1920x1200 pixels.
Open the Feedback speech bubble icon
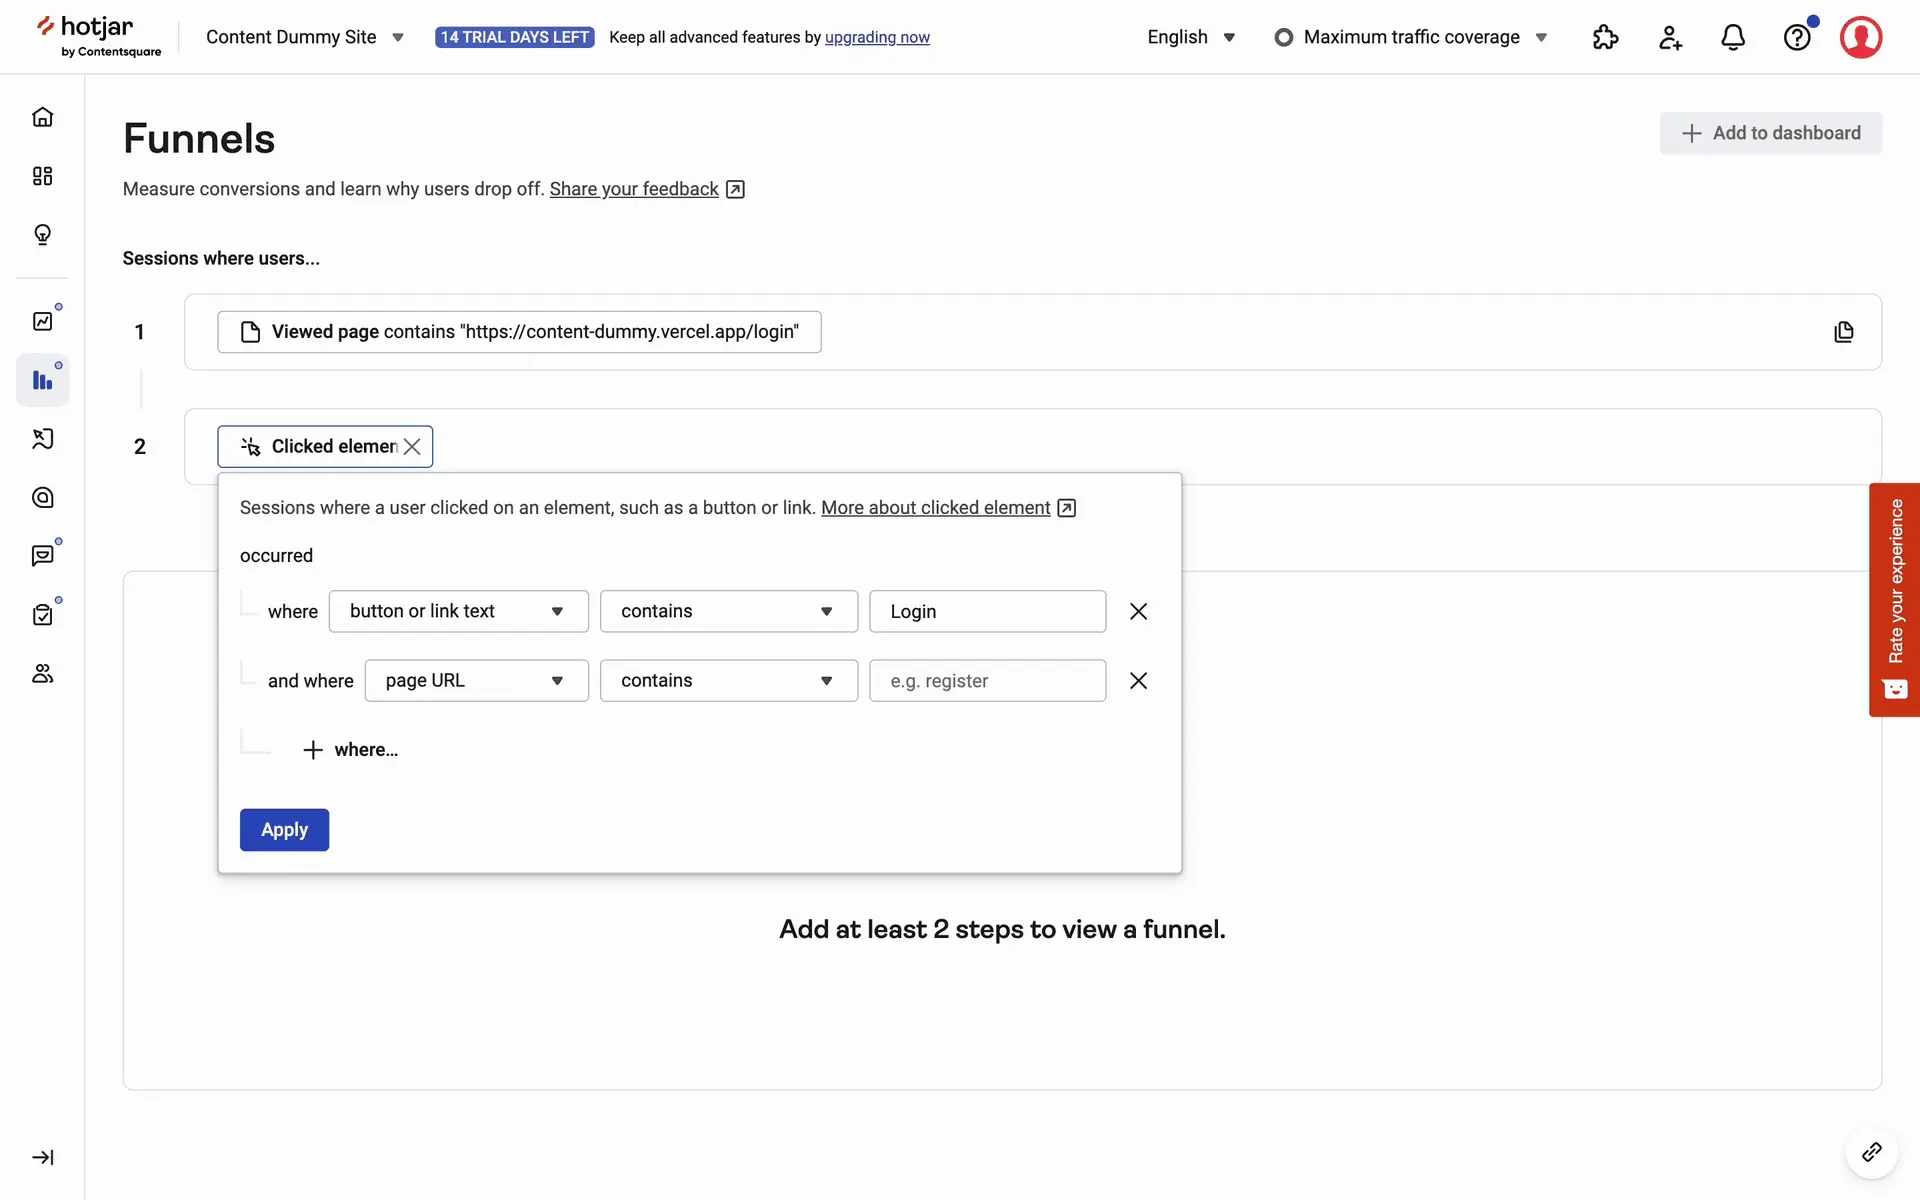(42, 556)
